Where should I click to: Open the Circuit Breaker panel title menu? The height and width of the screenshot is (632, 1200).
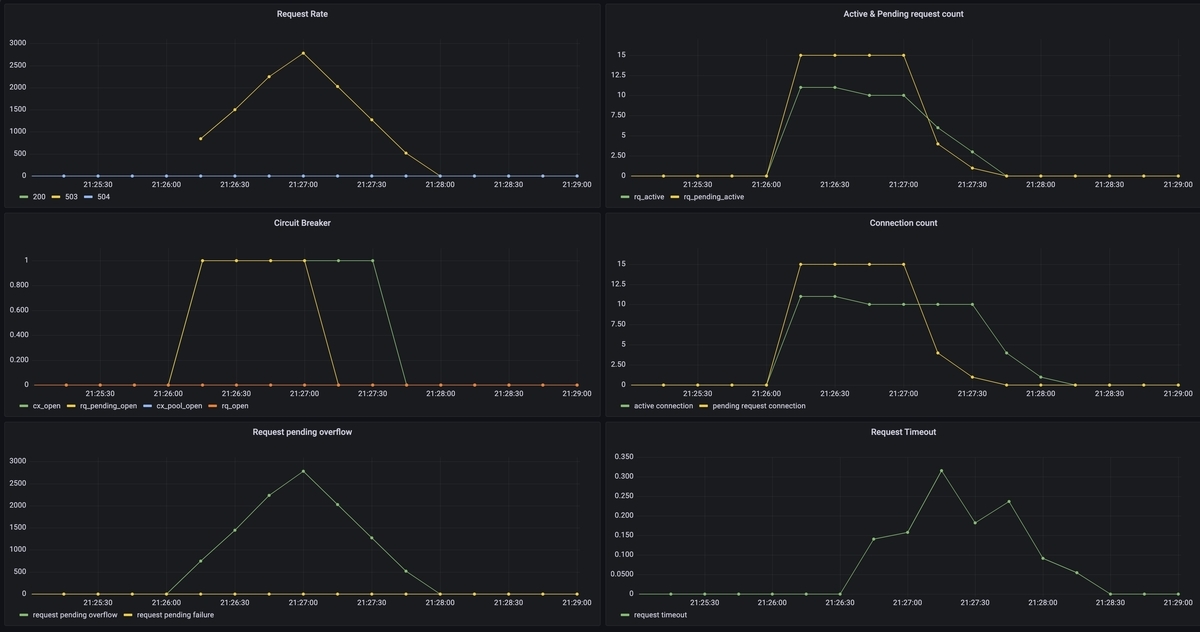click(302, 223)
